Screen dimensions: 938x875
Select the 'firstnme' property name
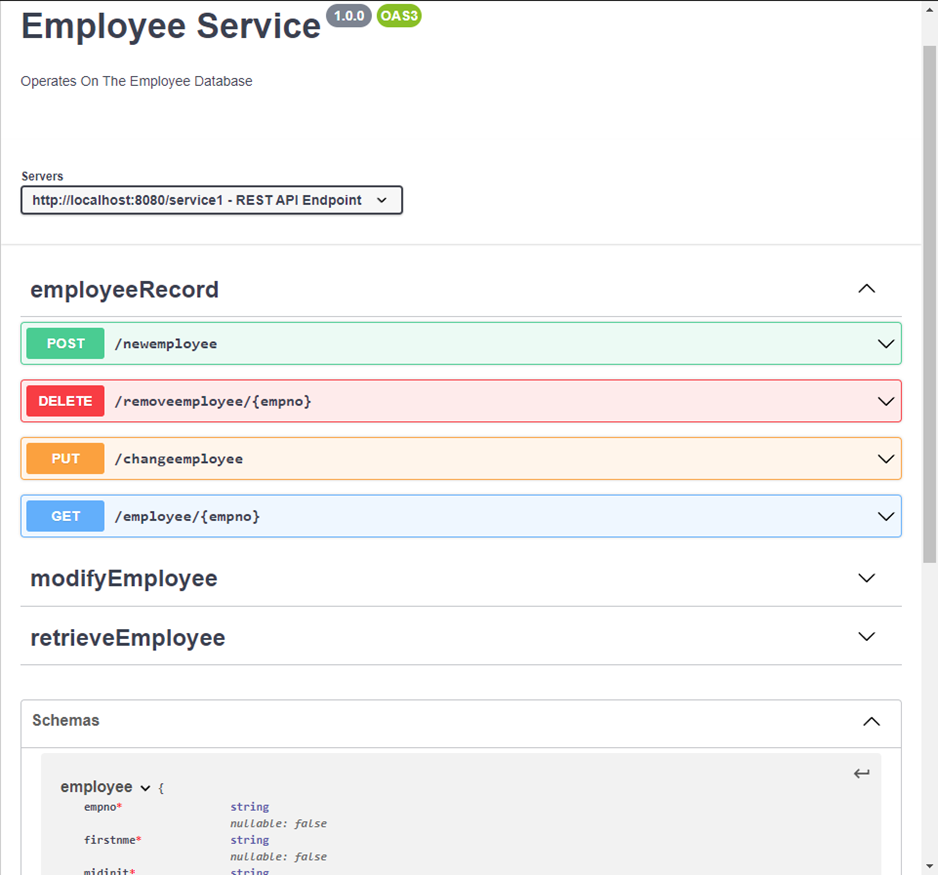coord(109,840)
